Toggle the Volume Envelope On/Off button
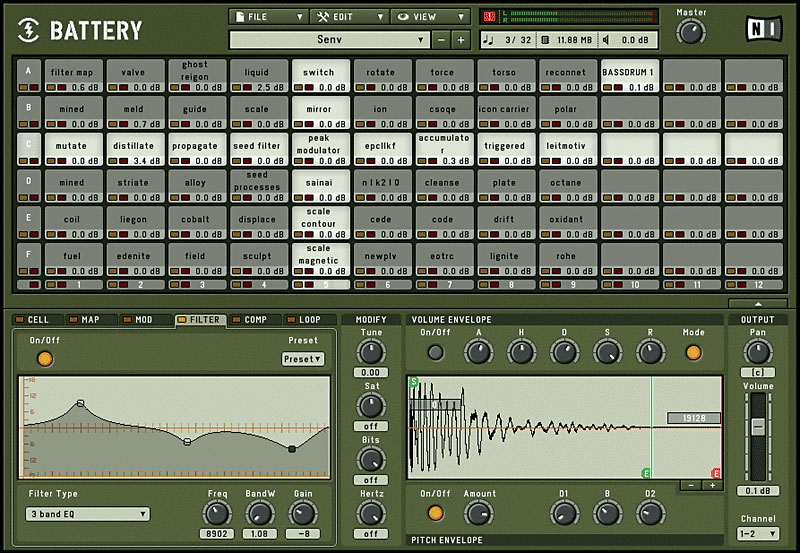Screen dimensions: 800x553 [435, 352]
